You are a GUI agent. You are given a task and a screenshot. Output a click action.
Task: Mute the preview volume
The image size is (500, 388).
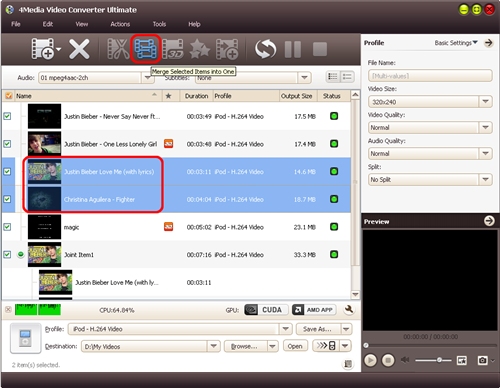[x=405, y=360]
